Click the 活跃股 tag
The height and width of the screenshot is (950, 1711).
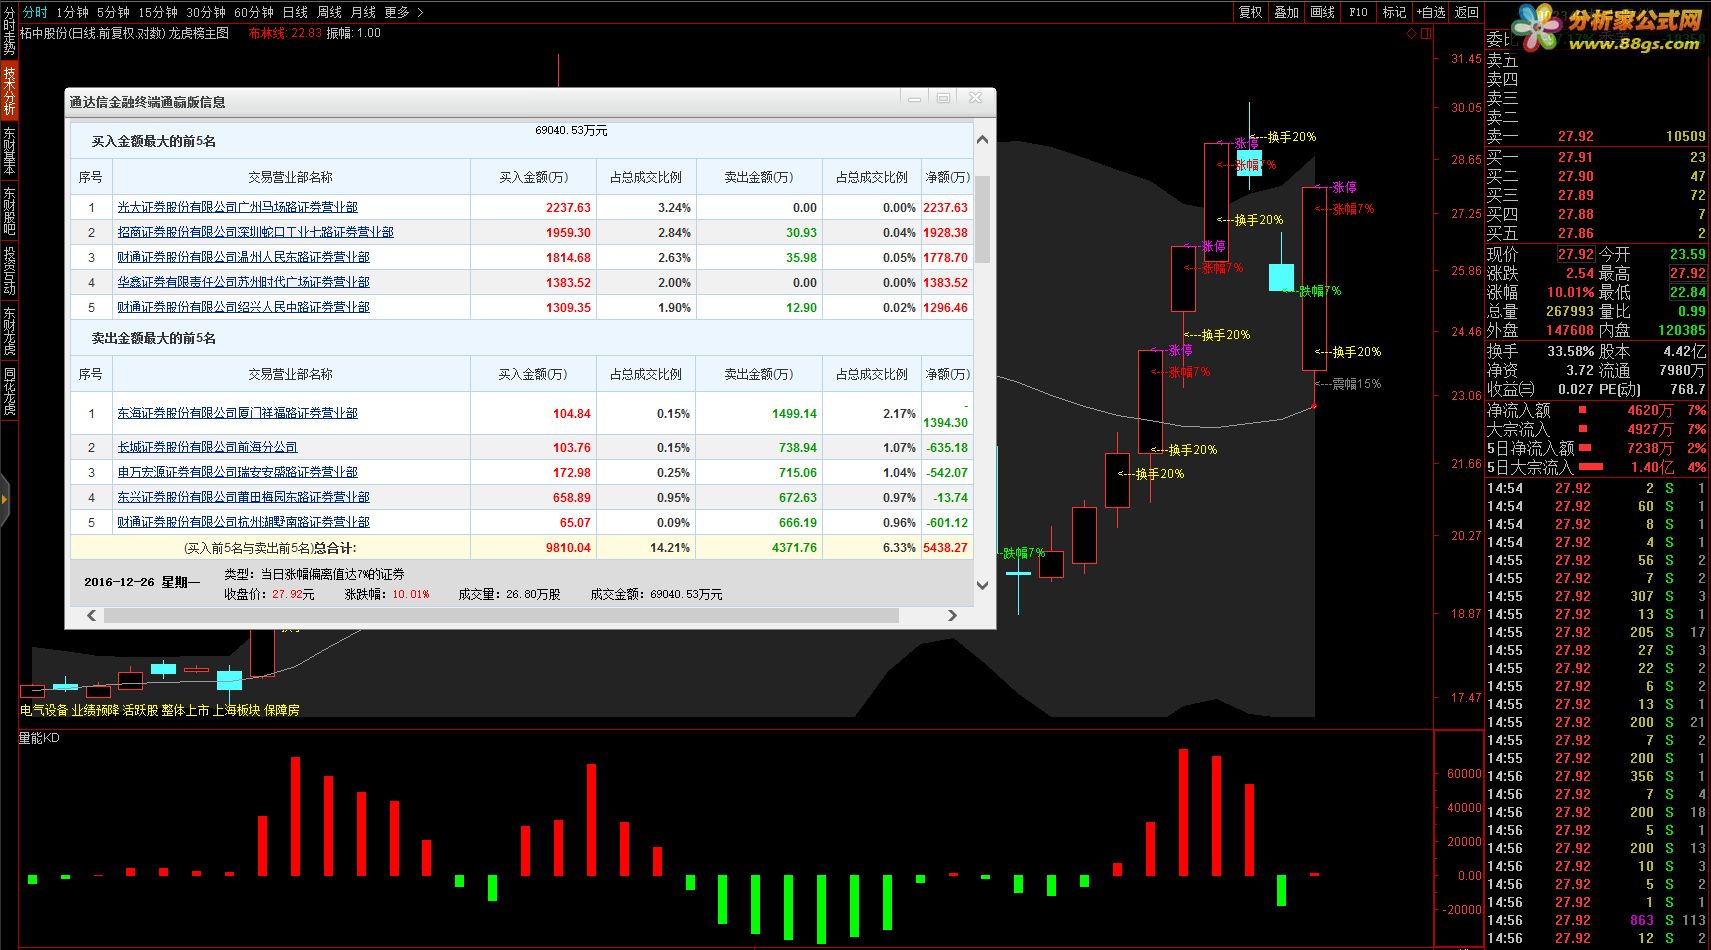pos(140,710)
